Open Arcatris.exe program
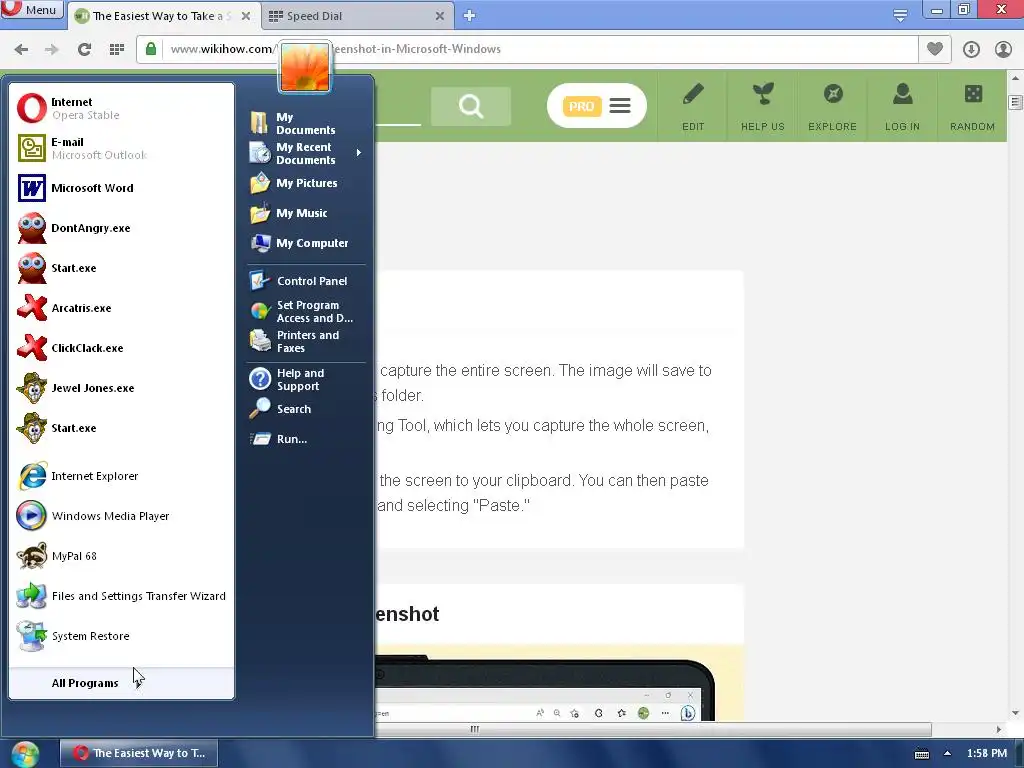Screen dimensions: 1024x768 coord(121,308)
